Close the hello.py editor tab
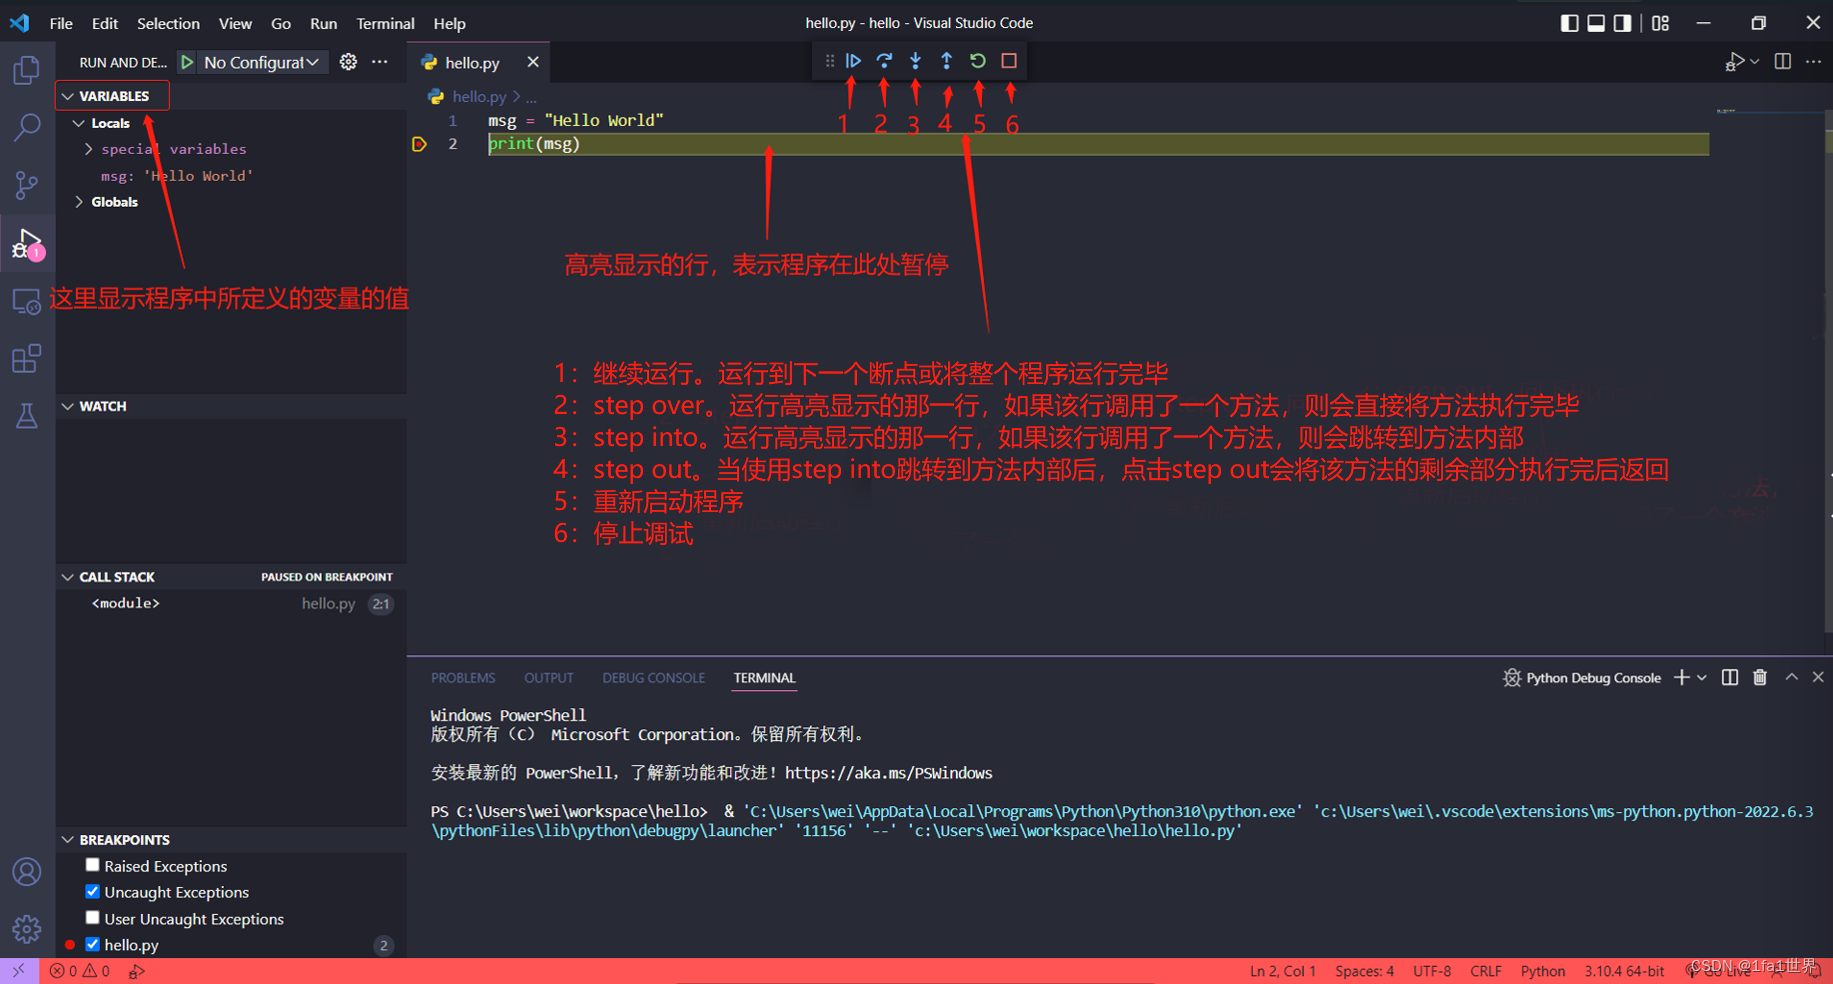The height and width of the screenshot is (984, 1833). (533, 62)
